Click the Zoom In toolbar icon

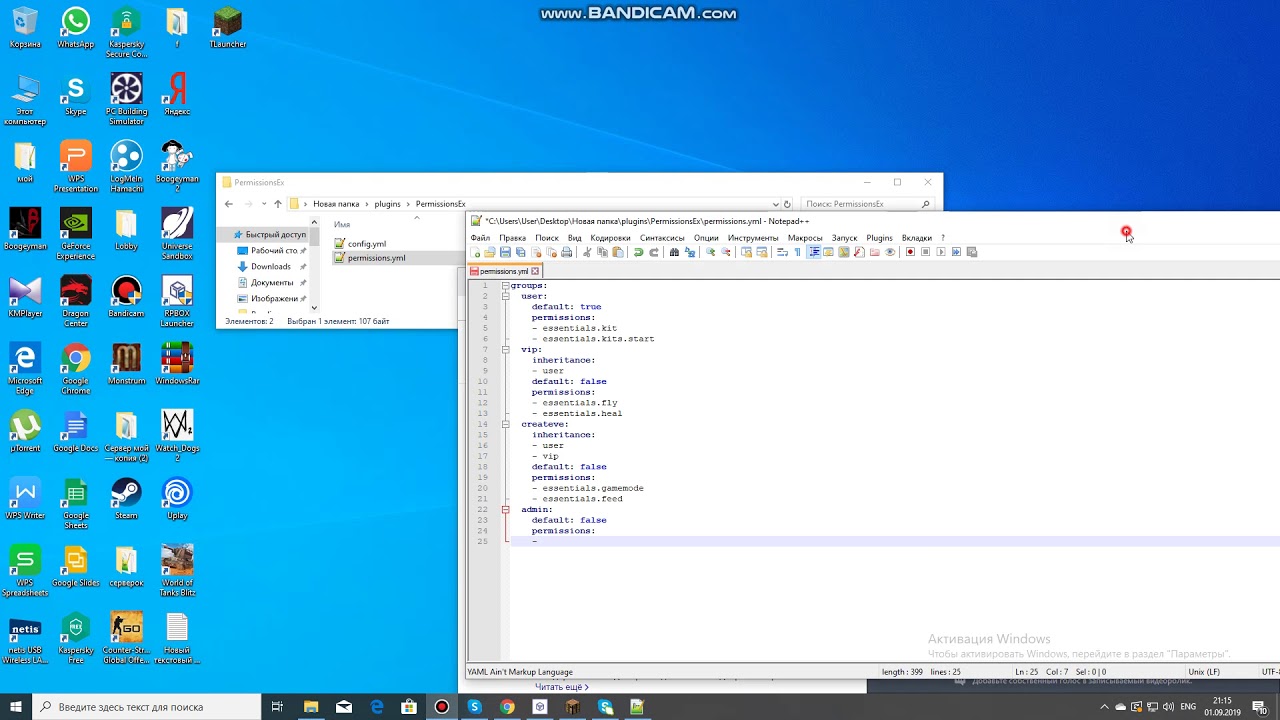click(710, 252)
